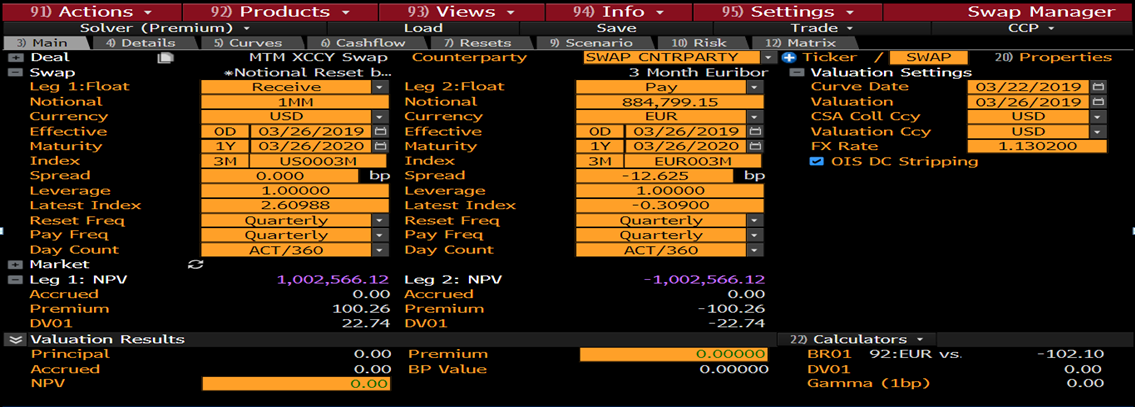Viewport: 1135px width, 407px height.
Task: Click the Market refresh icon
Action: point(195,264)
